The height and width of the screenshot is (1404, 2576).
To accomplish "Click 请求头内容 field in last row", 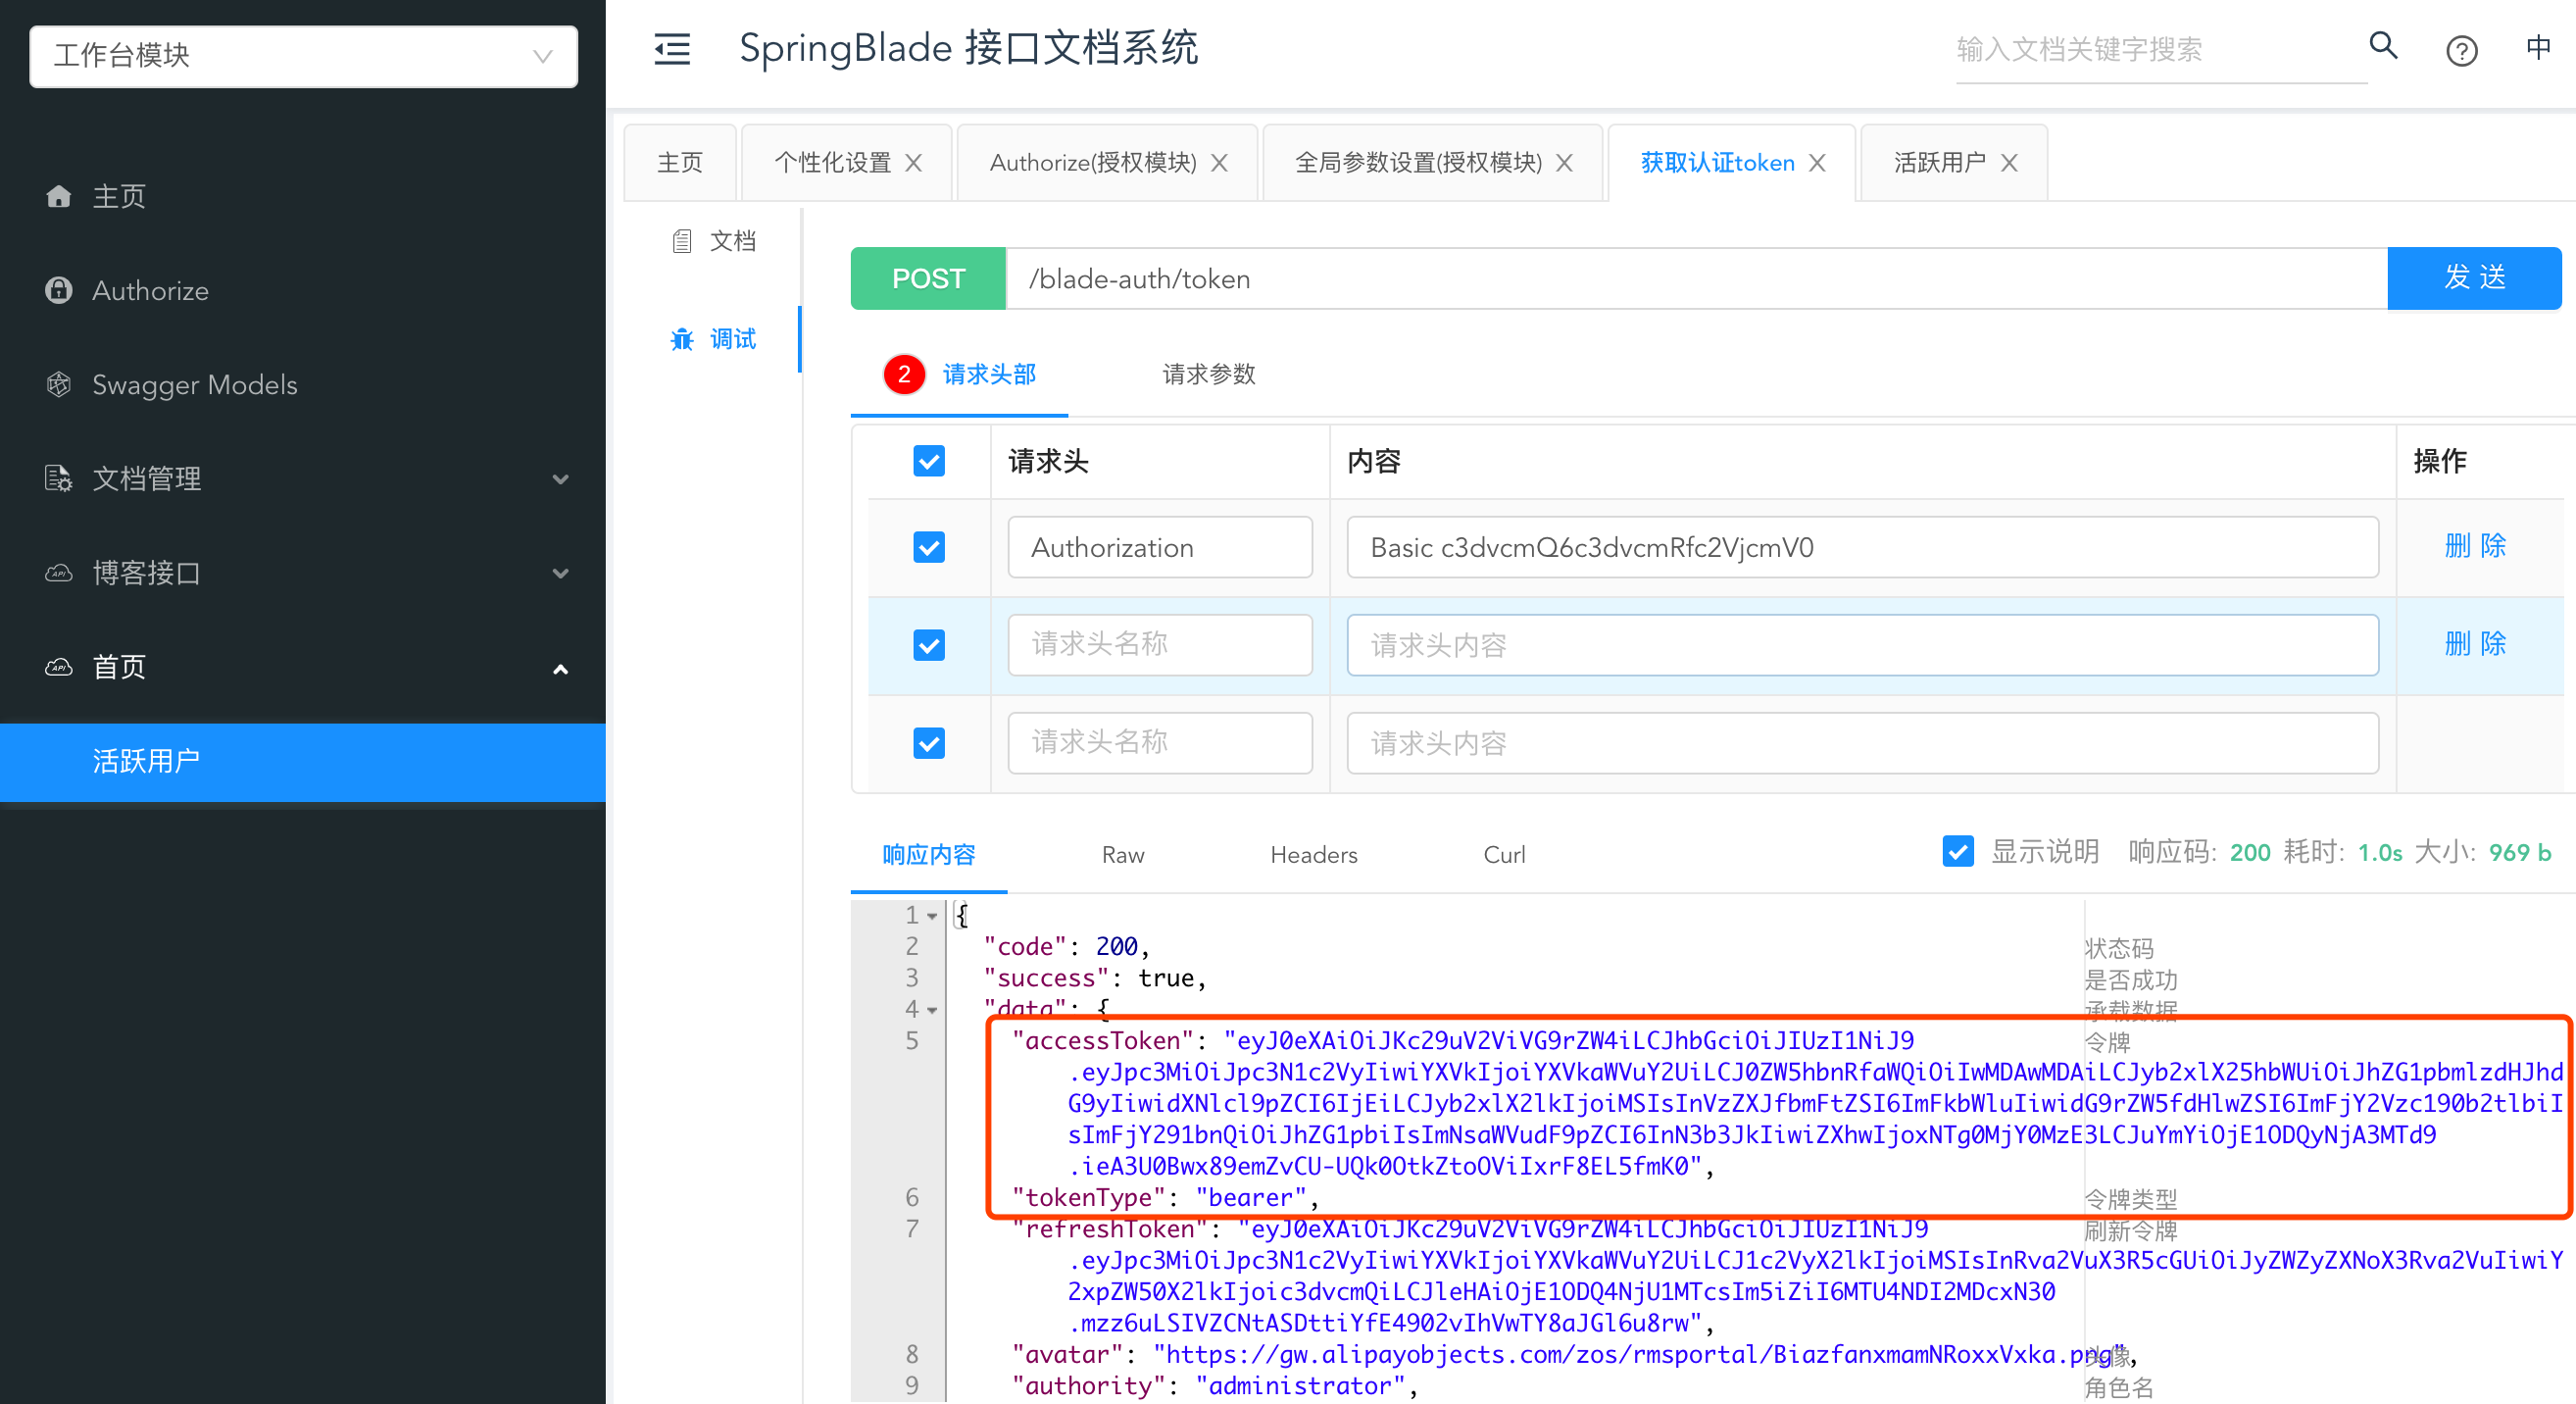I will (1862, 743).
